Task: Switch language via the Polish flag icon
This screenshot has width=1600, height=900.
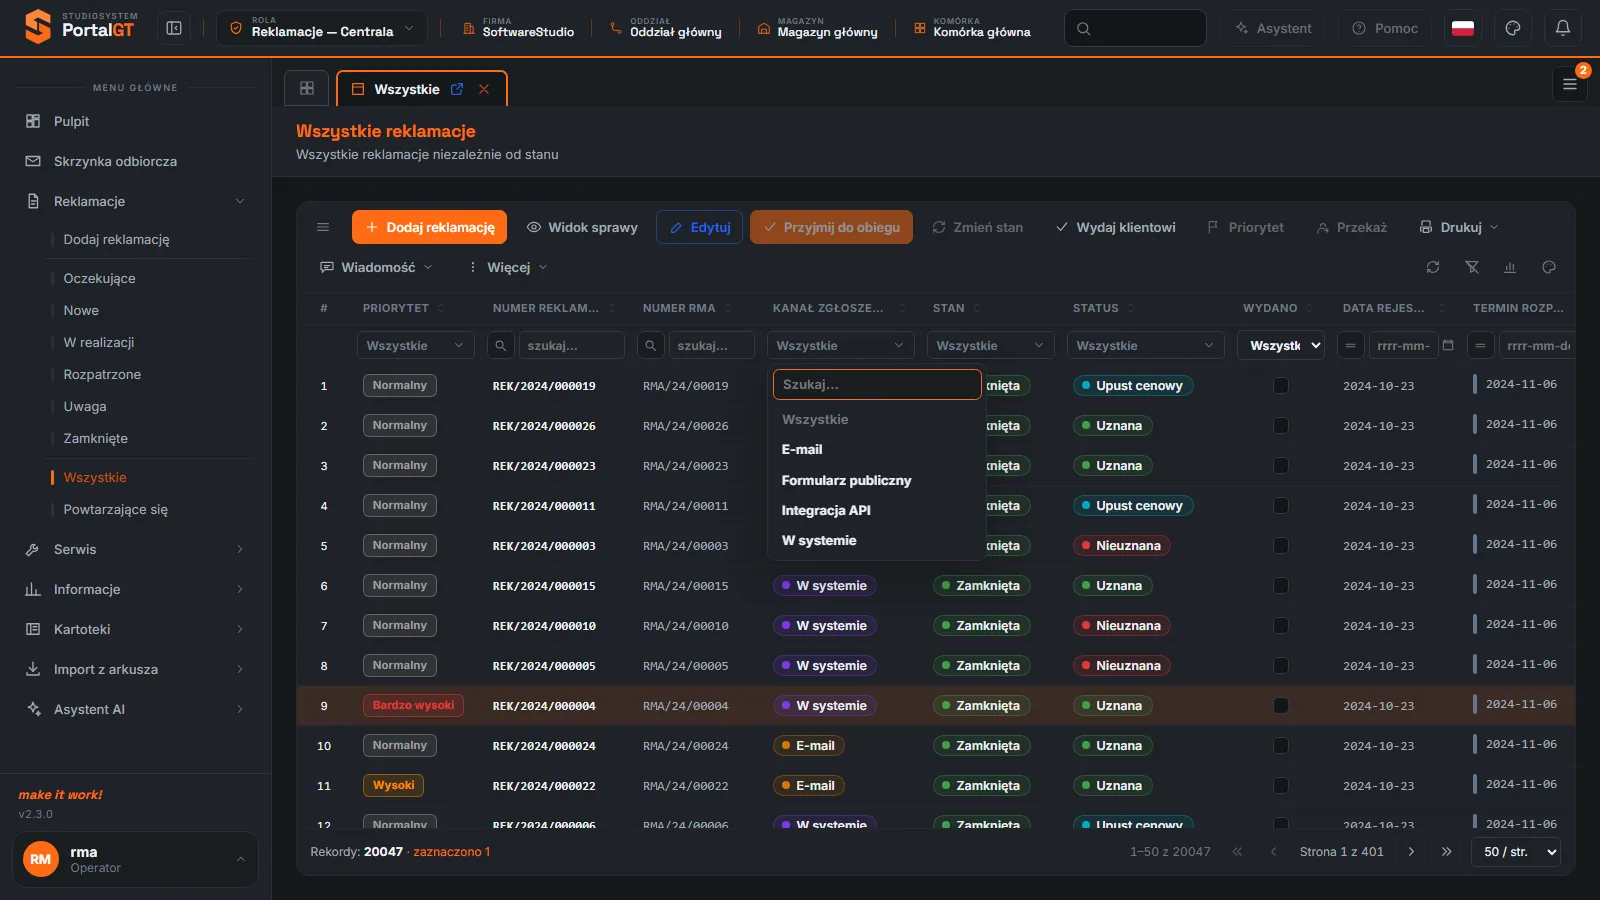Action: 1463,28
